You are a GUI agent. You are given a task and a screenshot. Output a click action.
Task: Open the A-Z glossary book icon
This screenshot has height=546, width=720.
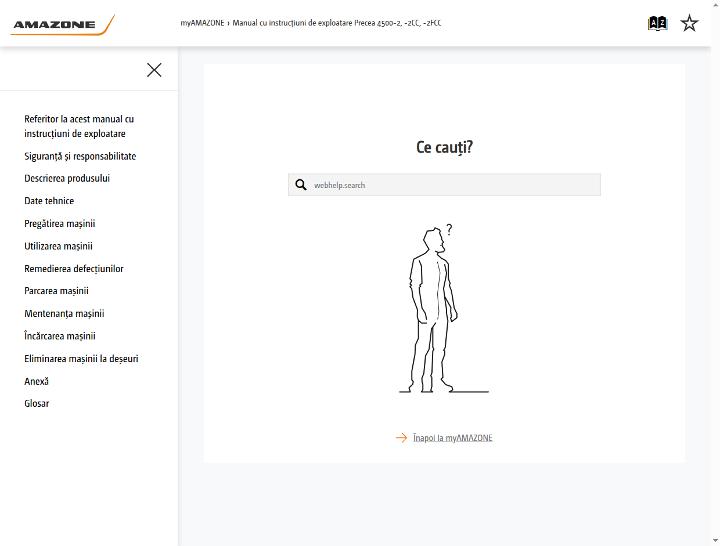click(658, 23)
